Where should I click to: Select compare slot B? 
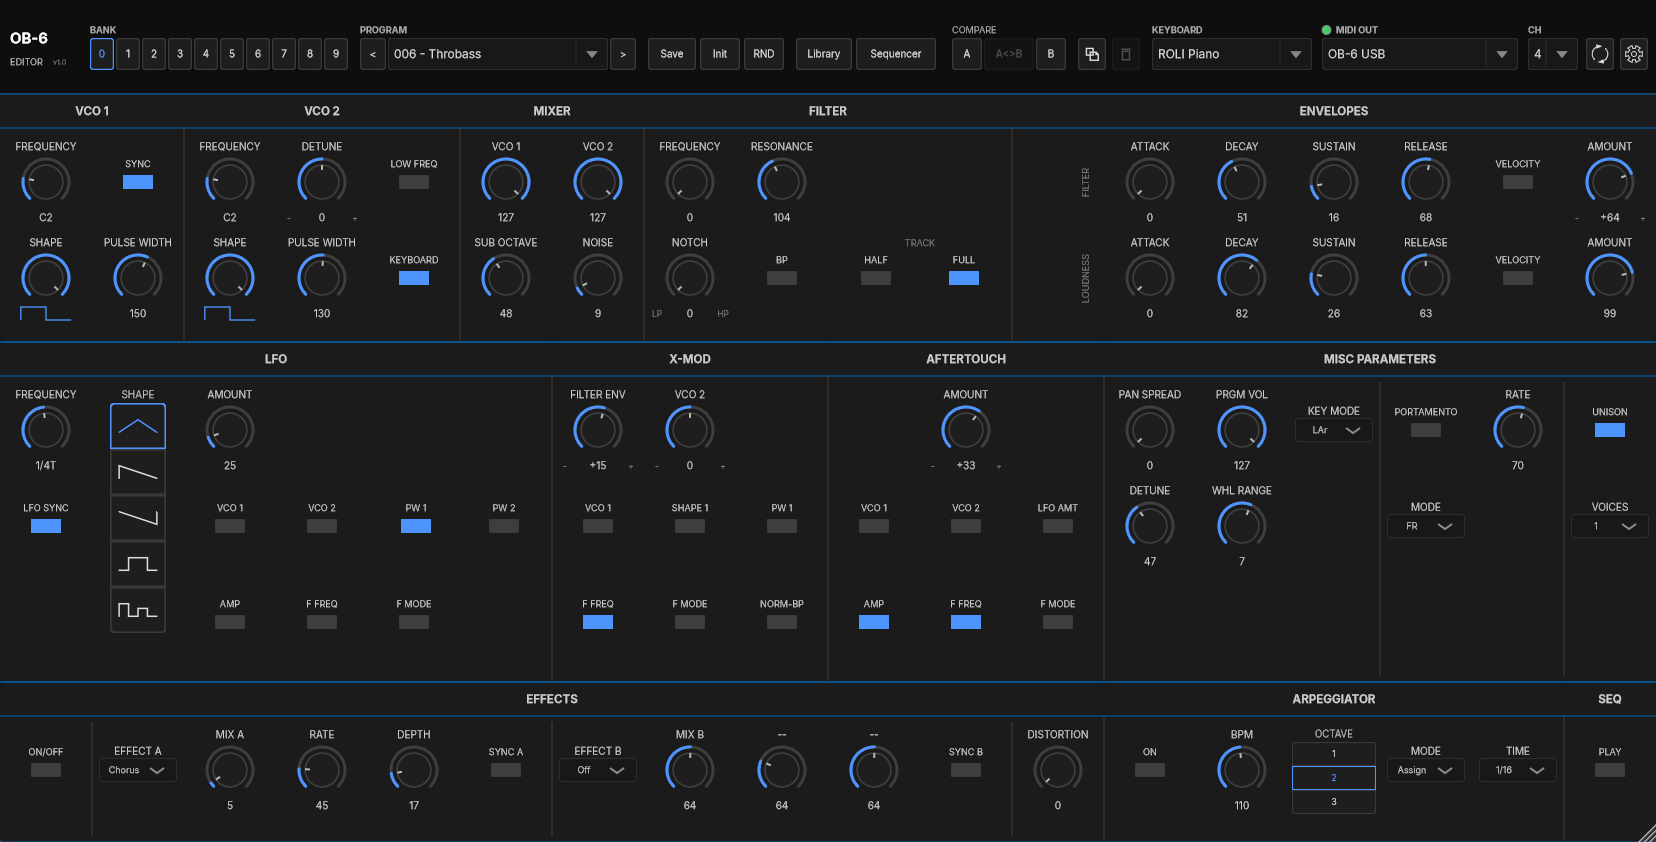tap(1051, 54)
